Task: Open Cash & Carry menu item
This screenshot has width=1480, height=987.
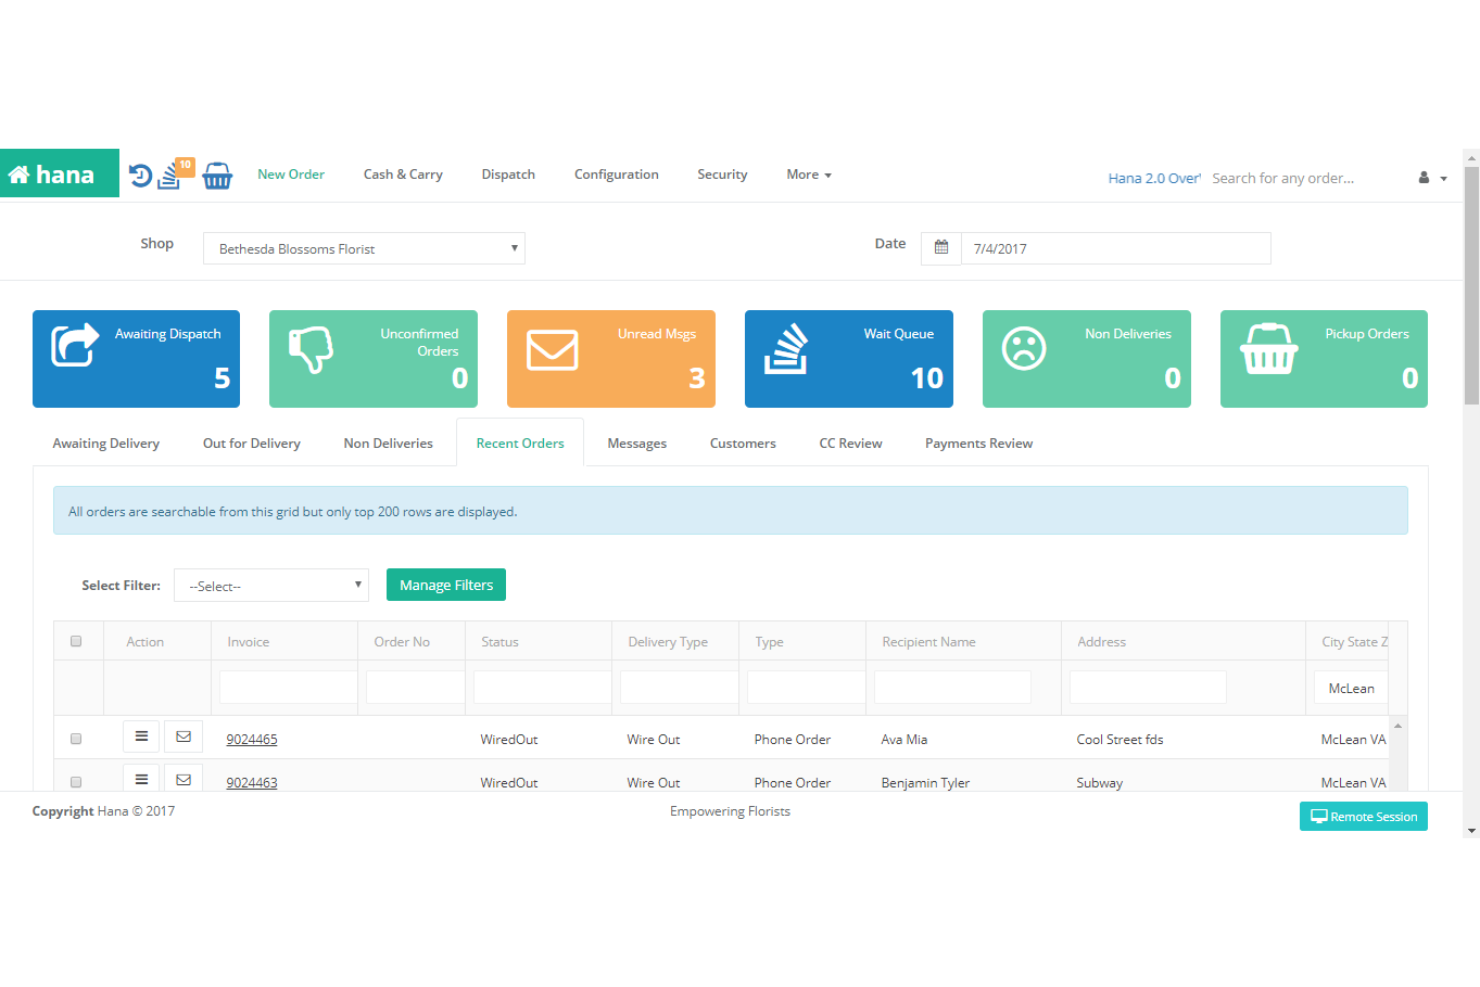Action: click(x=403, y=174)
